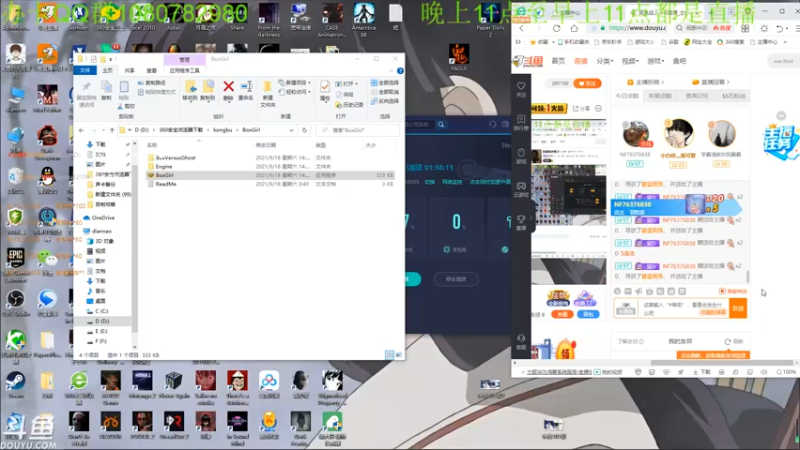Switch Explorer to details view icon in status bar
The width and height of the screenshot is (800, 450).
click(389, 355)
